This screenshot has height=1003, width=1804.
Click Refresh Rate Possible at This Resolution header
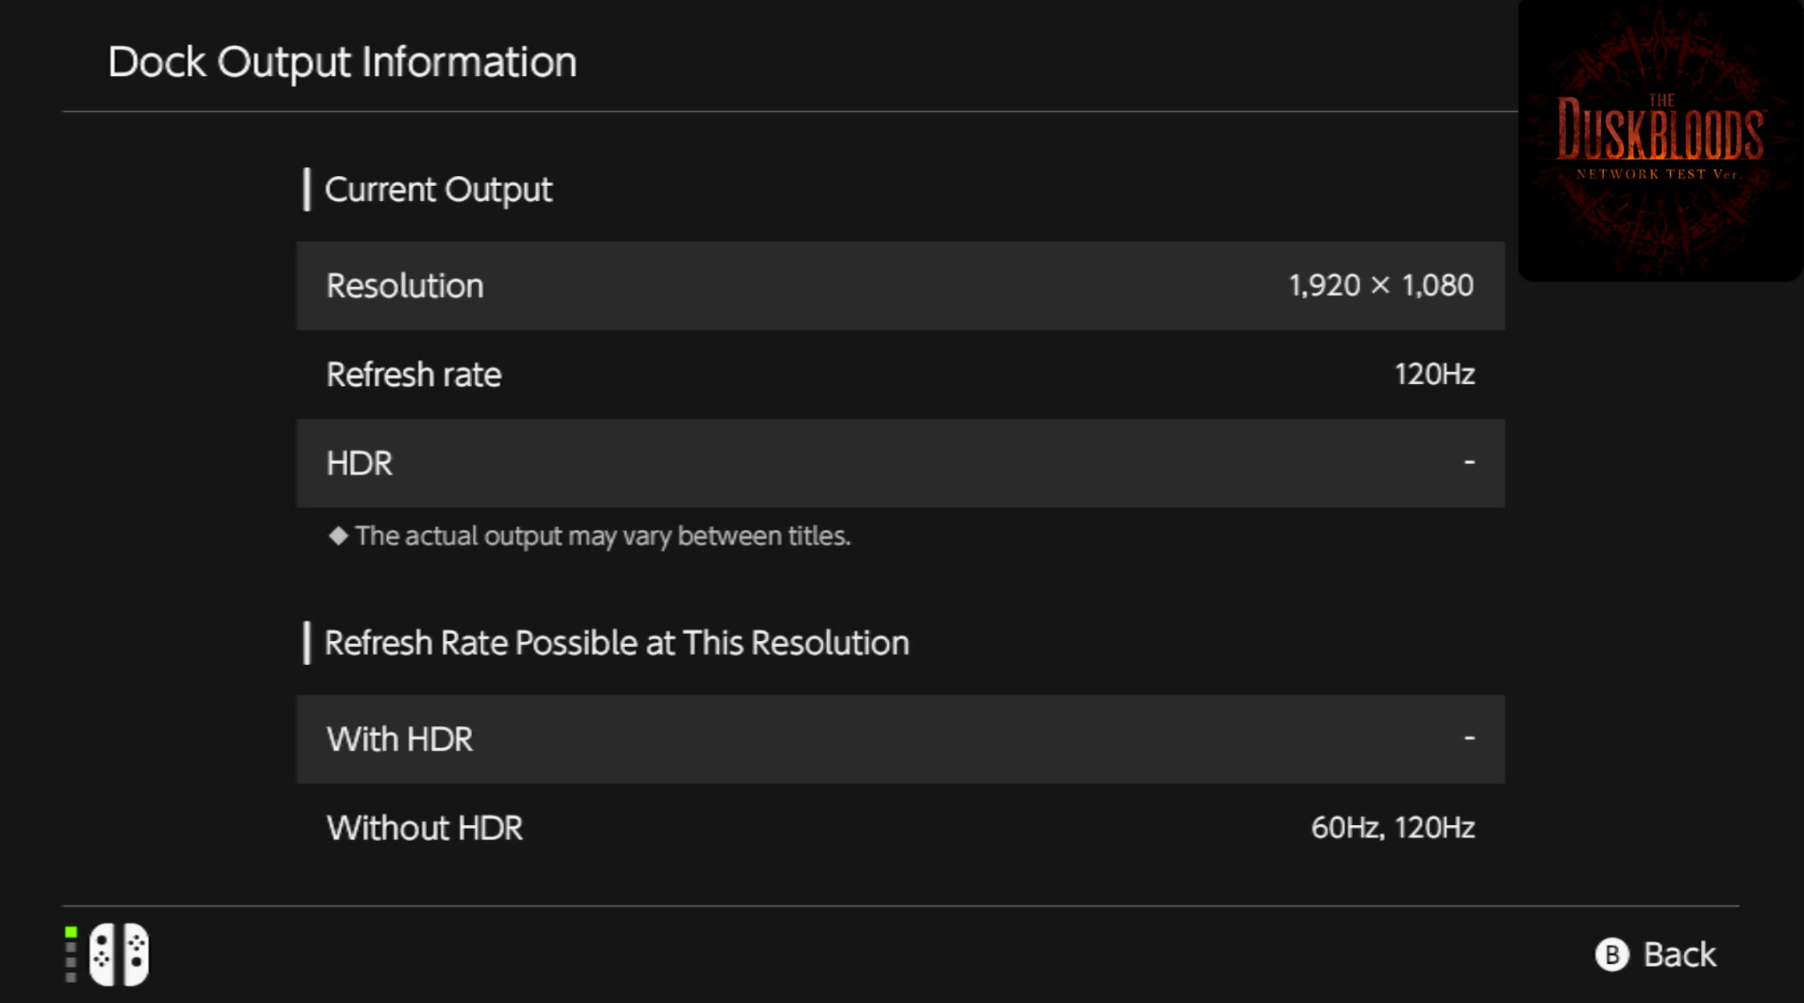tap(617, 643)
